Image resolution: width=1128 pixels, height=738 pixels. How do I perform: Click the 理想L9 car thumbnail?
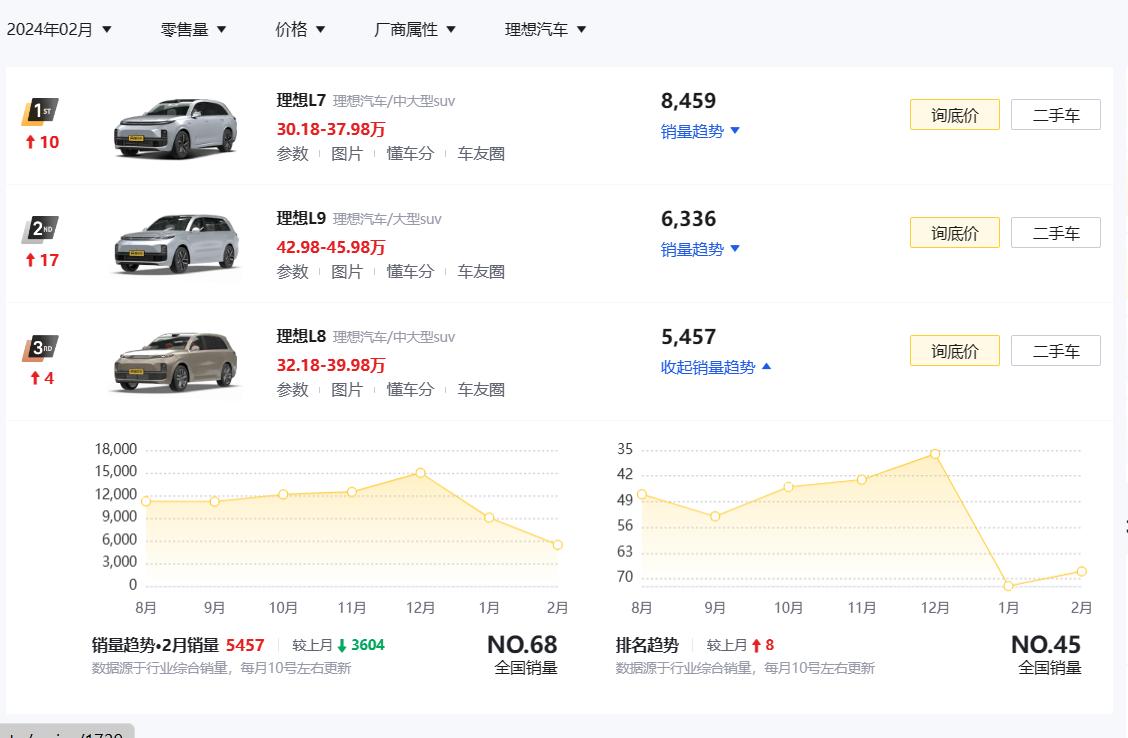176,244
